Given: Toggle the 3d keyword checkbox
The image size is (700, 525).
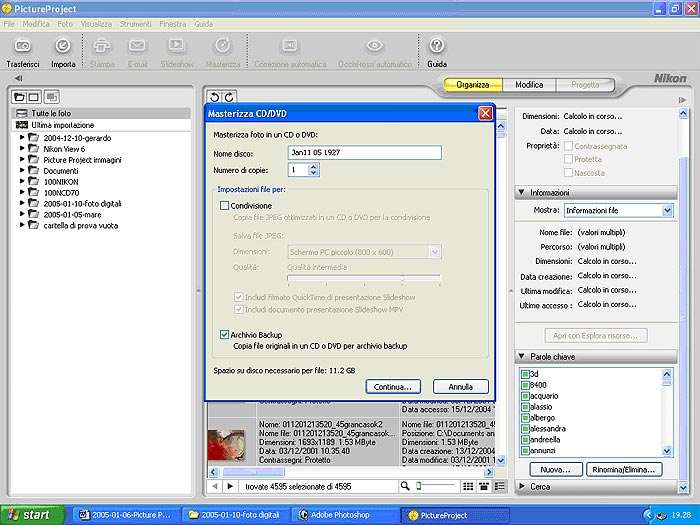Looking at the screenshot, I should (525, 374).
